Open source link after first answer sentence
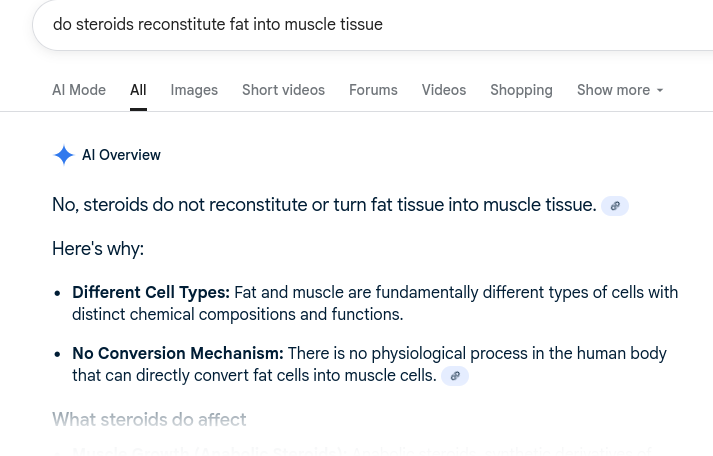The image size is (713, 456). [x=615, y=206]
